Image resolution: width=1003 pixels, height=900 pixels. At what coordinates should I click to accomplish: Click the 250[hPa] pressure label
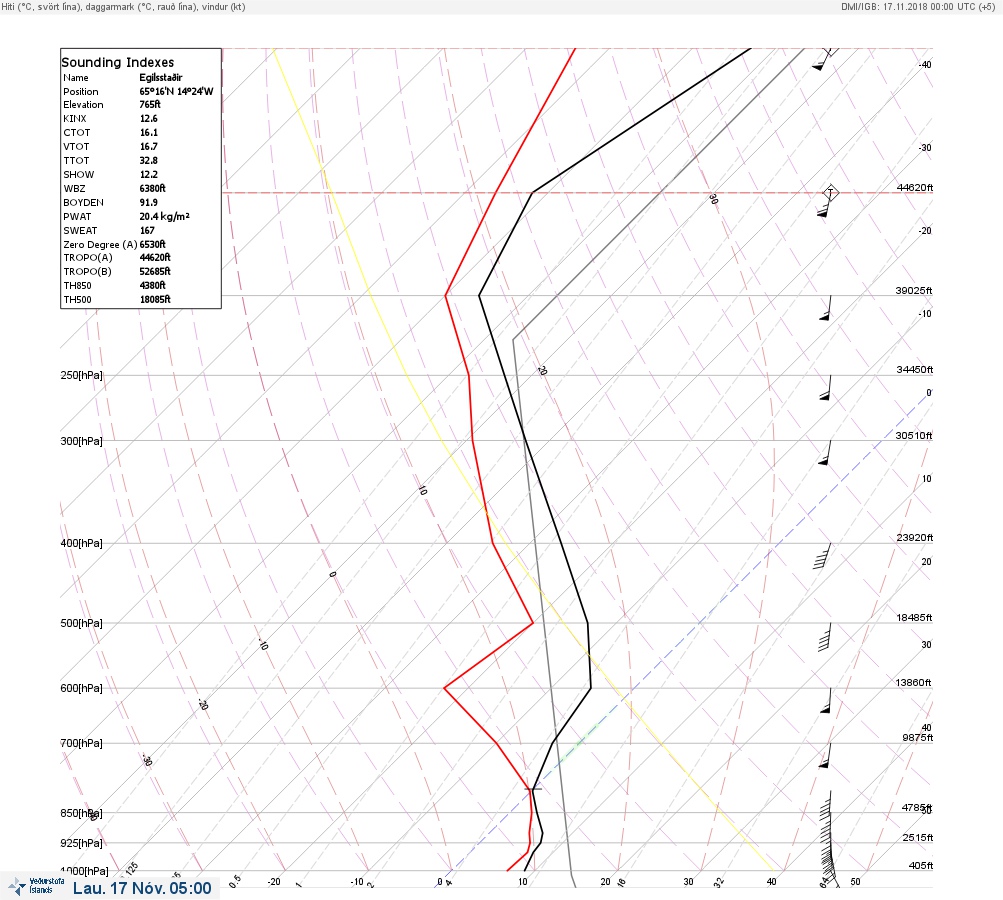[81, 375]
